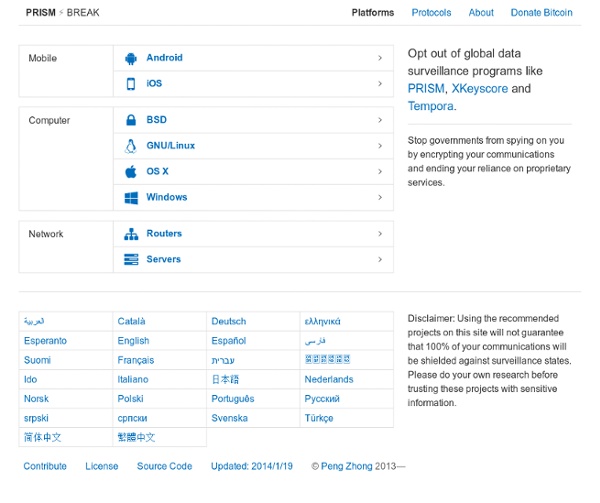600x503 pixels.
Task: Switch language to Esperanto
Action: coord(45,341)
